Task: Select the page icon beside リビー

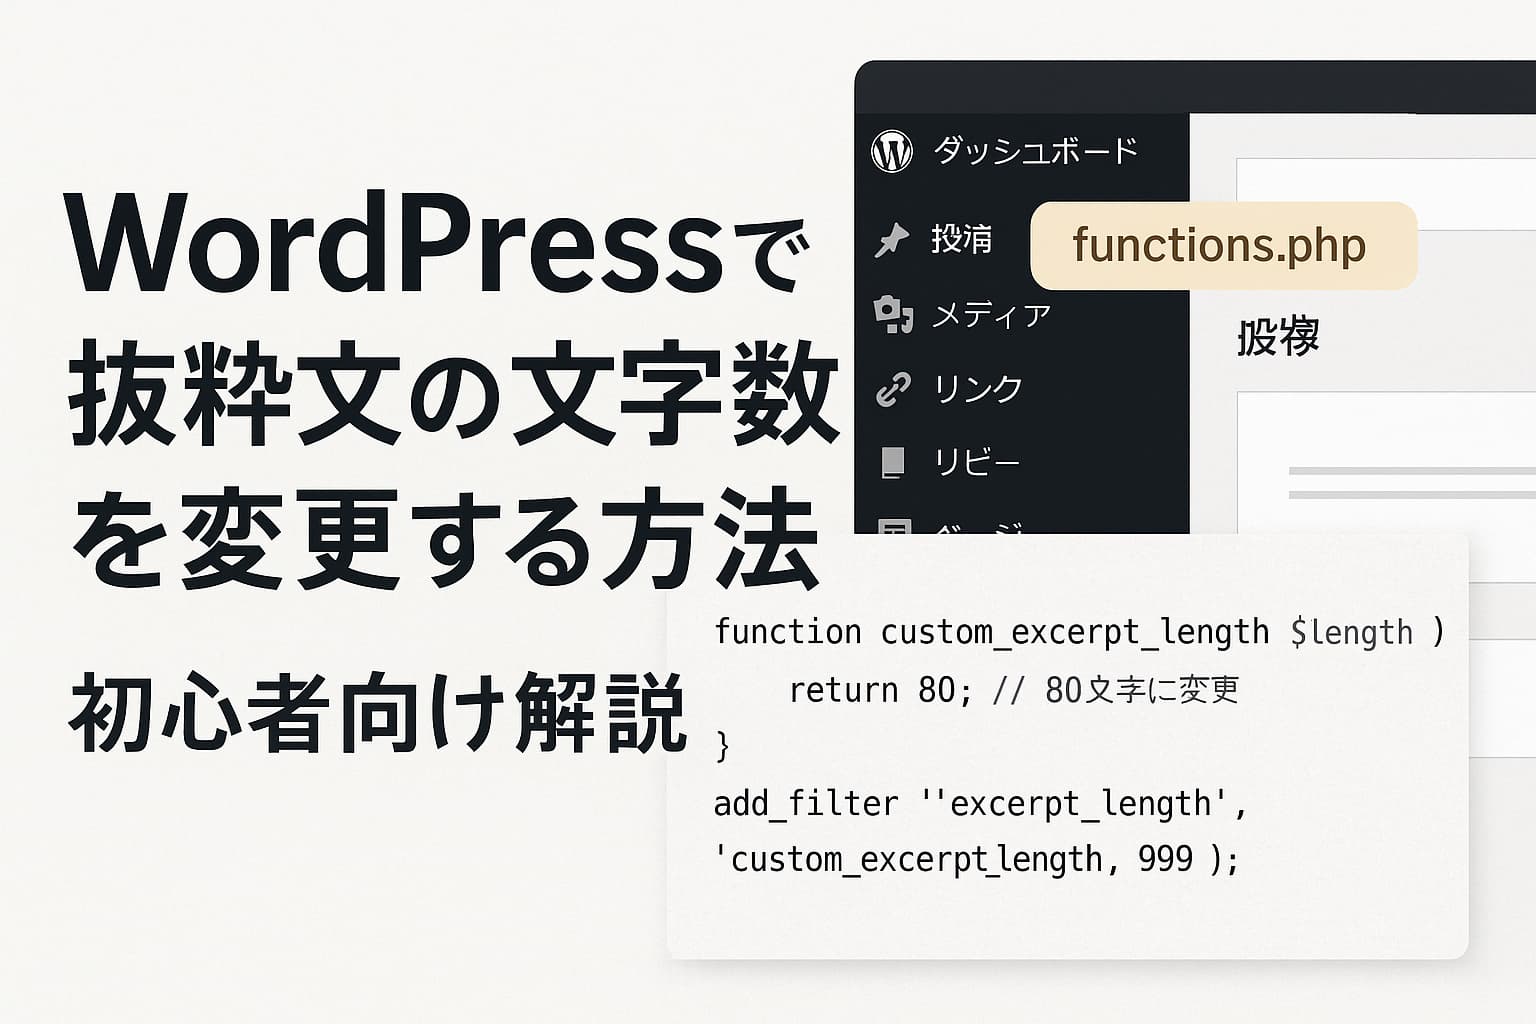Action: pos(893,461)
